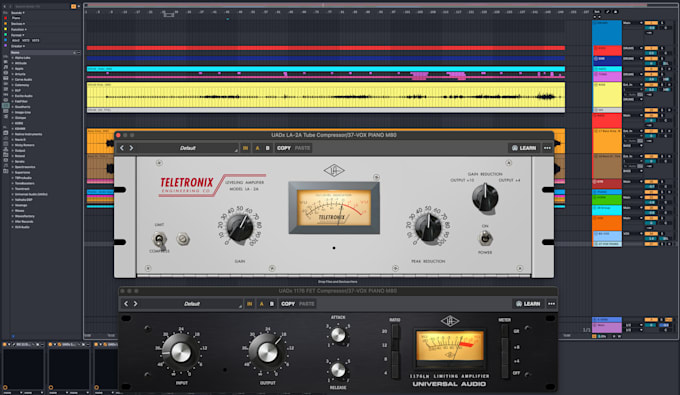Screen dimensions: 680x395
Task: Click PASTE in the 1176 toolbar
Action: click(307, 304)
